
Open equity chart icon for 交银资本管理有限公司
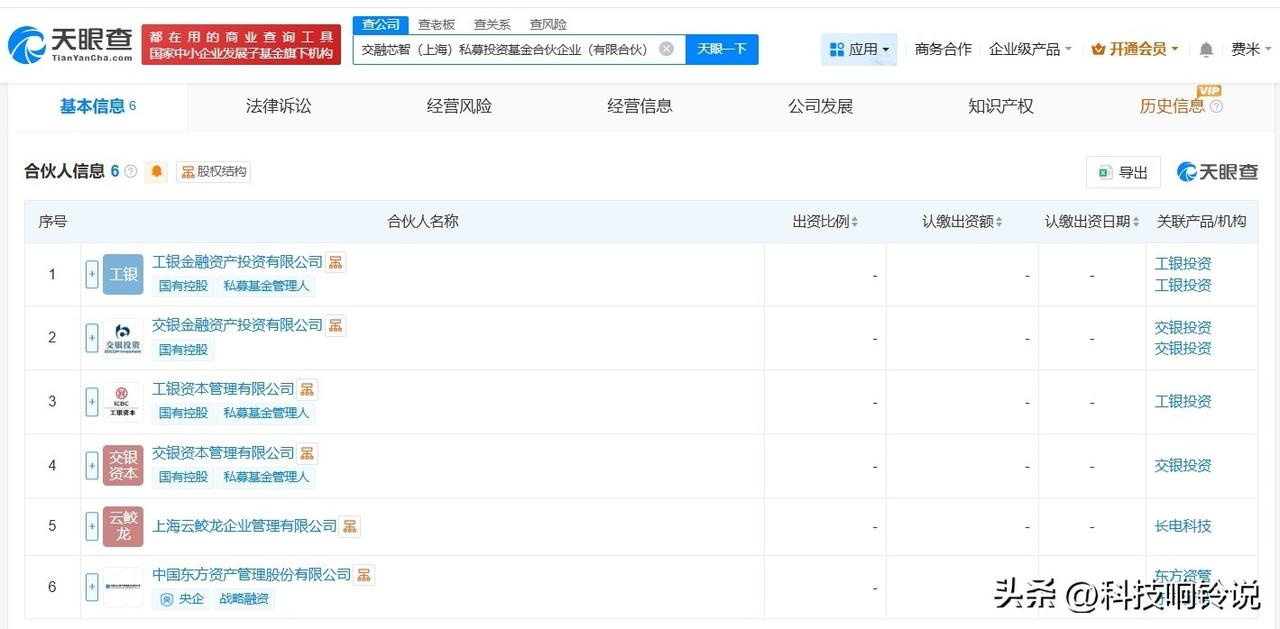(307, 453)
